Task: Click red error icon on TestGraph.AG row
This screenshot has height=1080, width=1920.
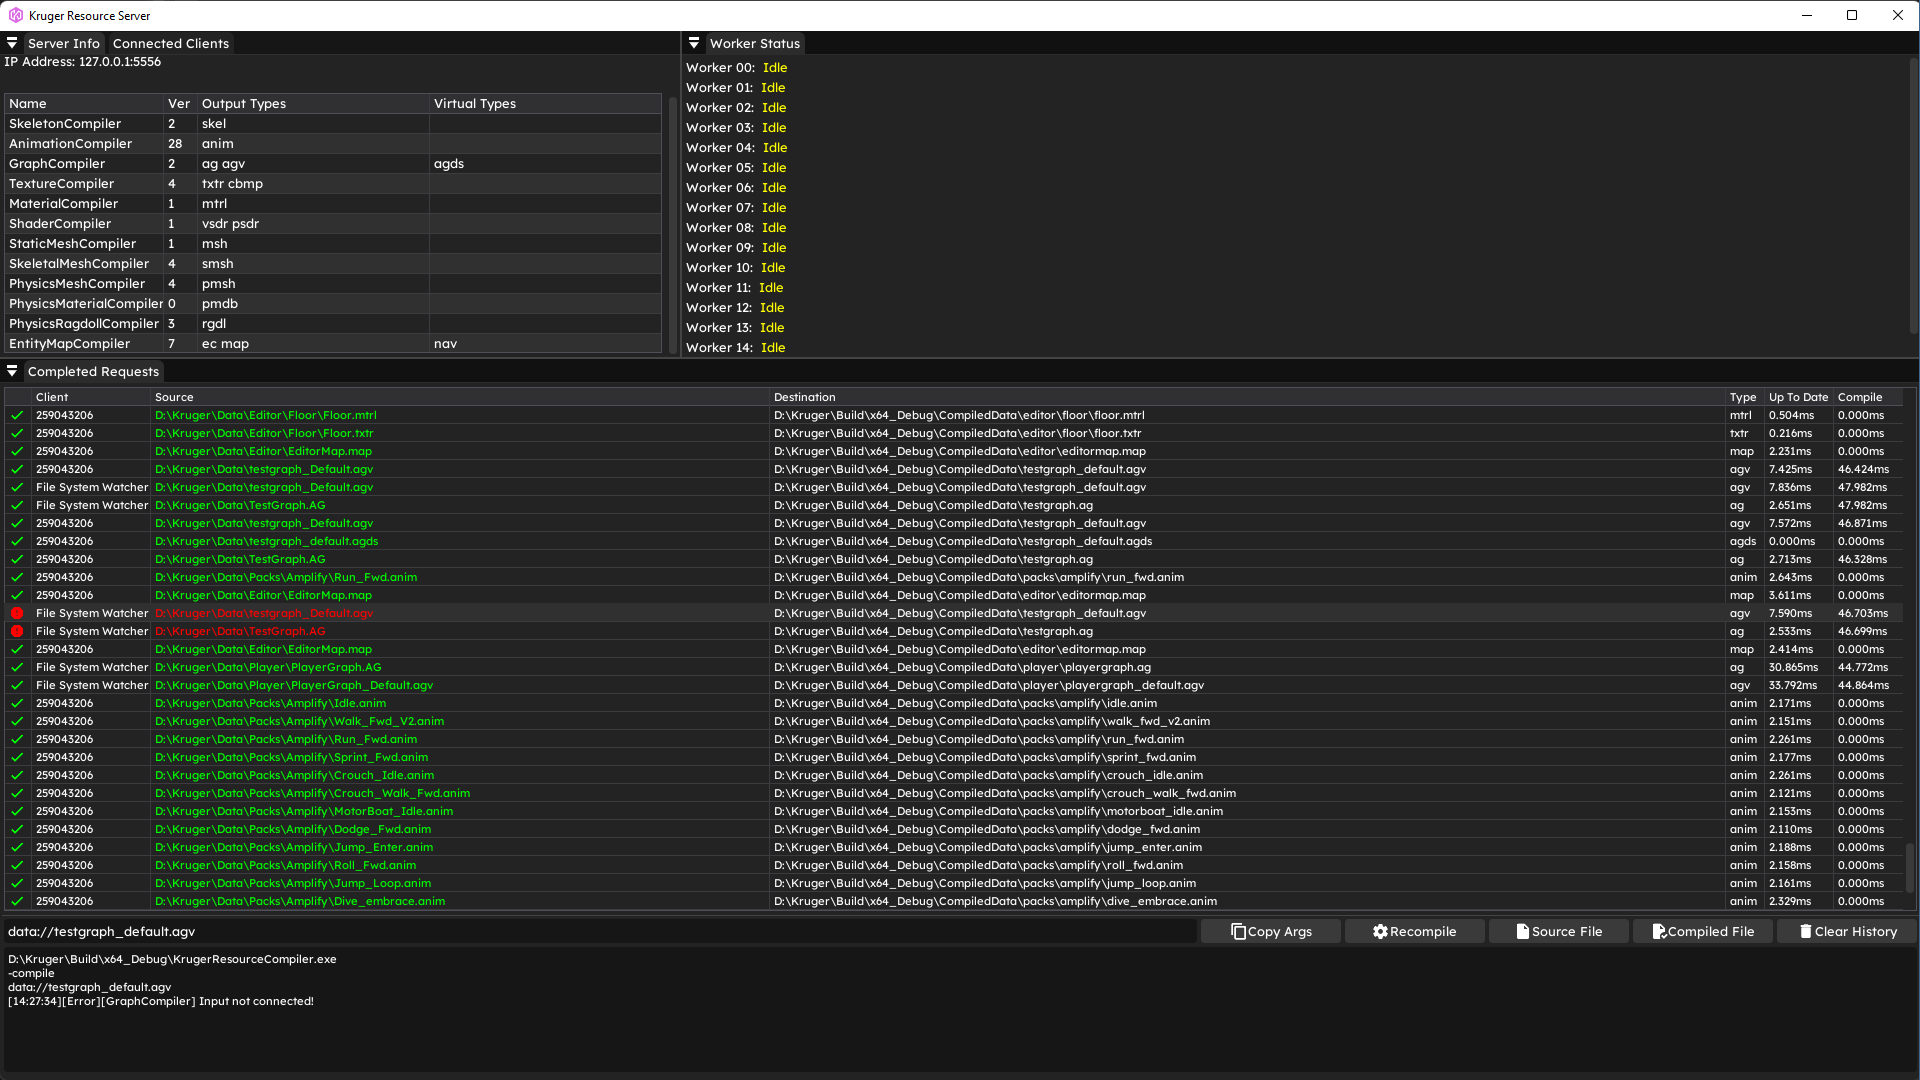Action: pos(17,631)
